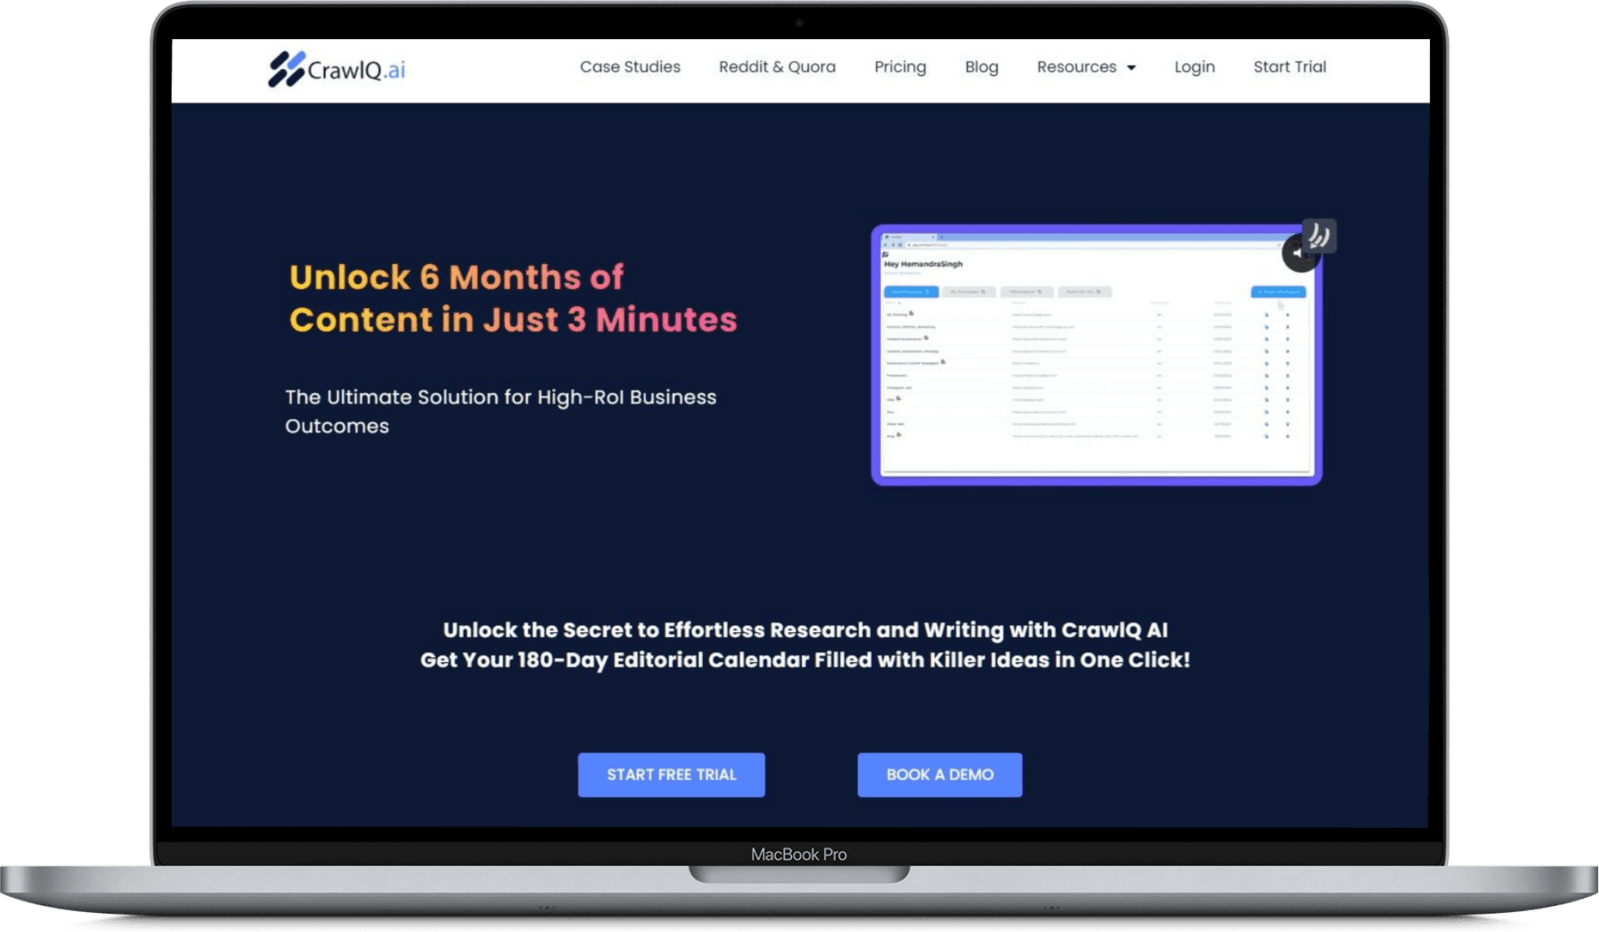Go to Reddit & Quora page
Image resolution: width=1599 pixels, height=932 pixels.
pos(777,67)
